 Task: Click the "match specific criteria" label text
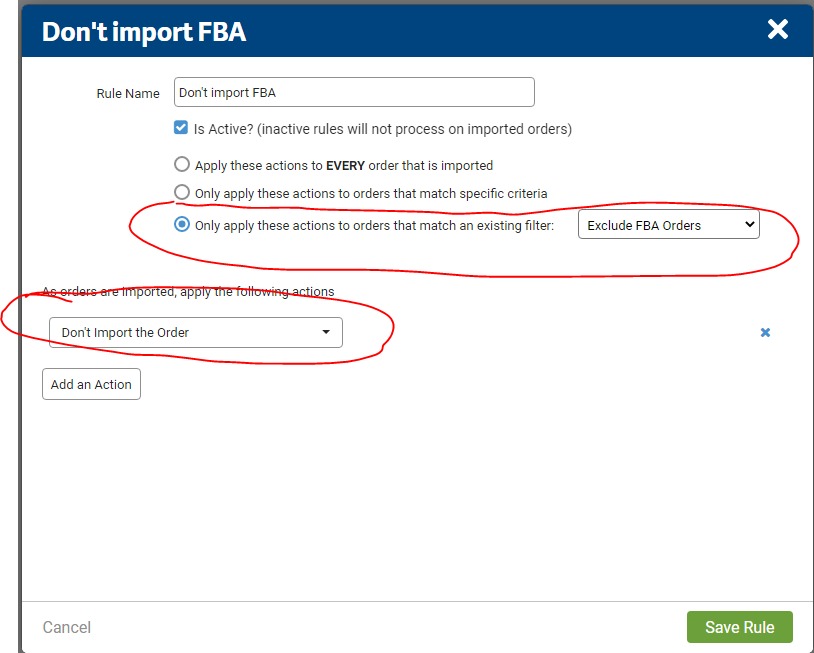click(x=371, y=193)
